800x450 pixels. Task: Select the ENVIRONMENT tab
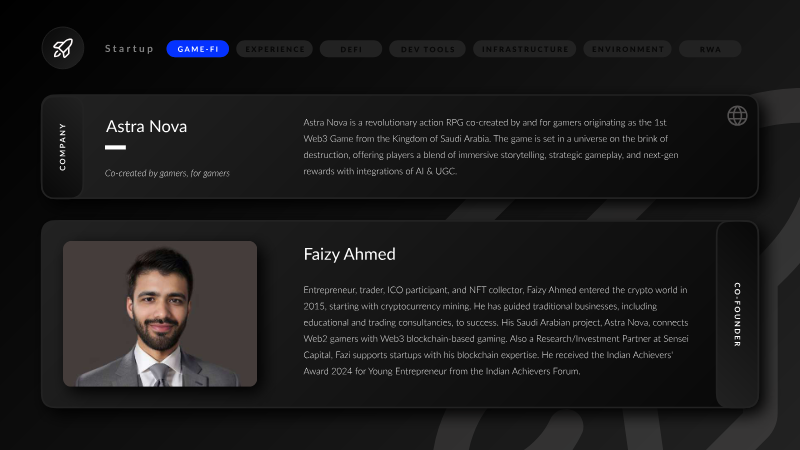pos(628,49)
